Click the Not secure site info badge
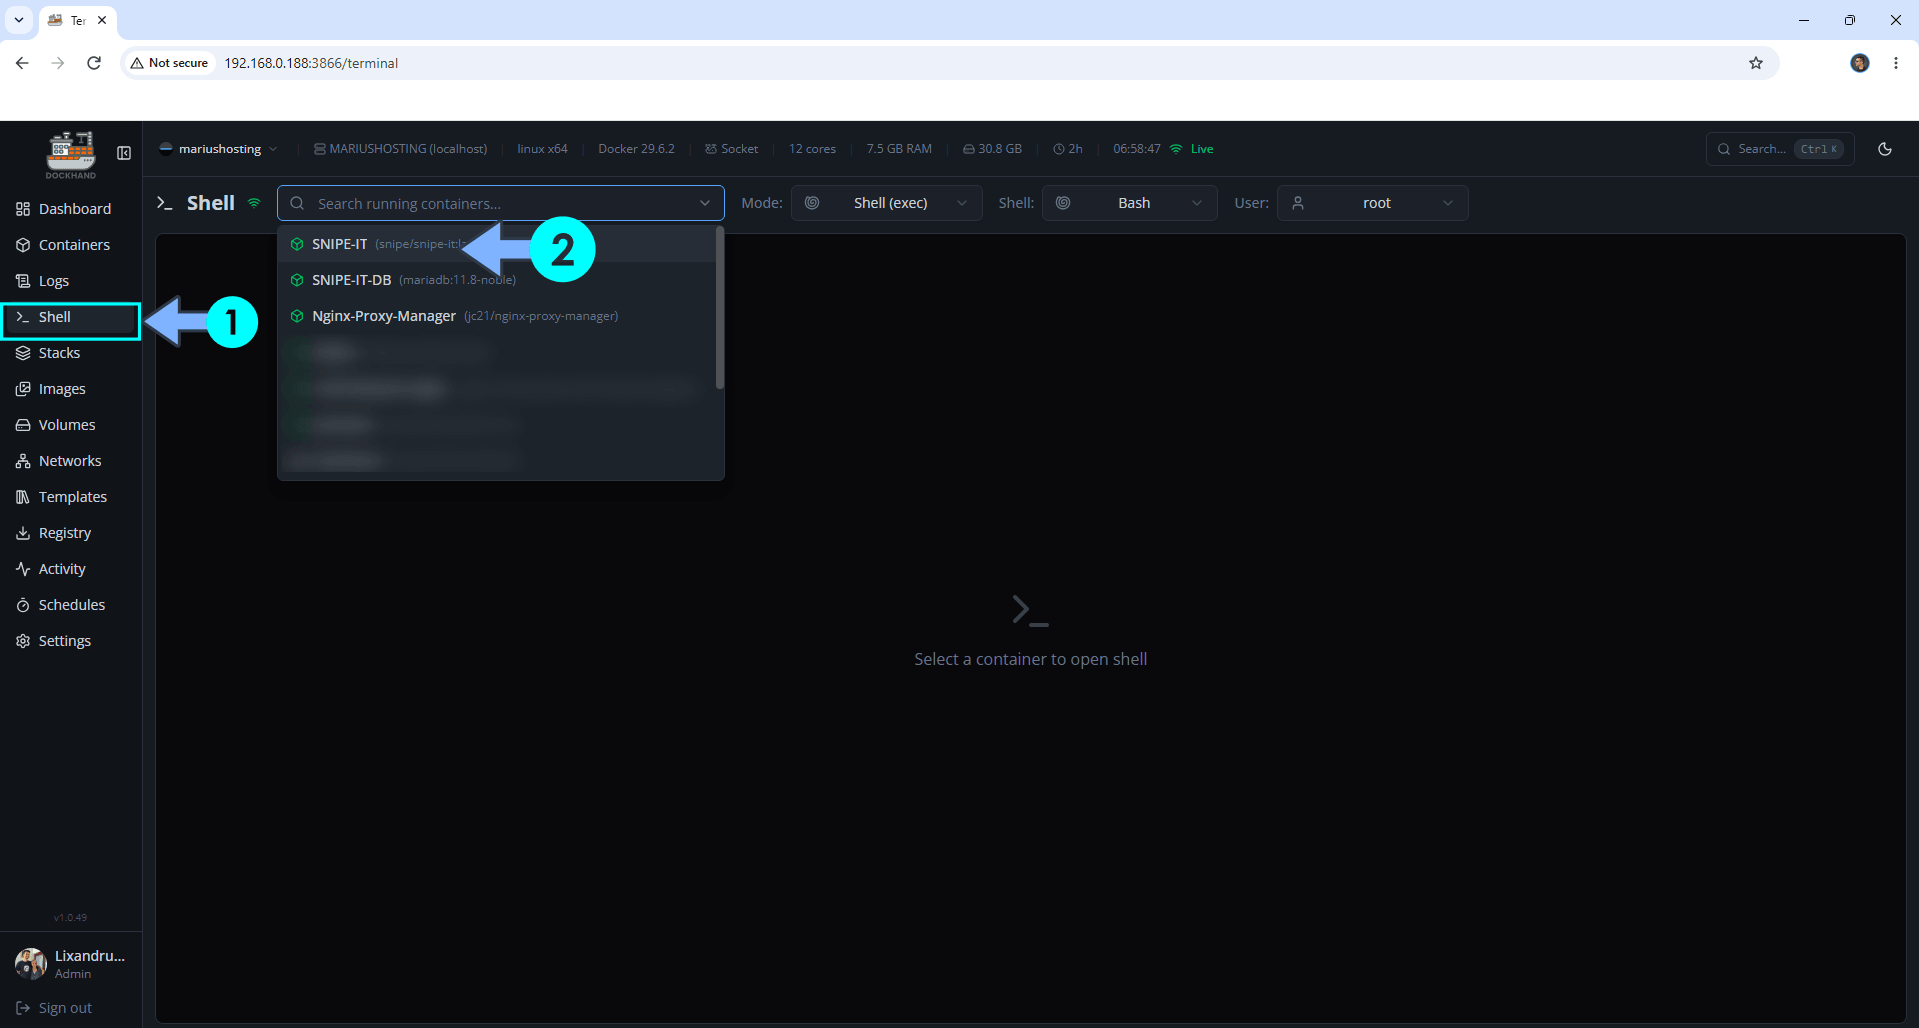This screenshot has height=1028, width=1919. [x=169, y=63]
